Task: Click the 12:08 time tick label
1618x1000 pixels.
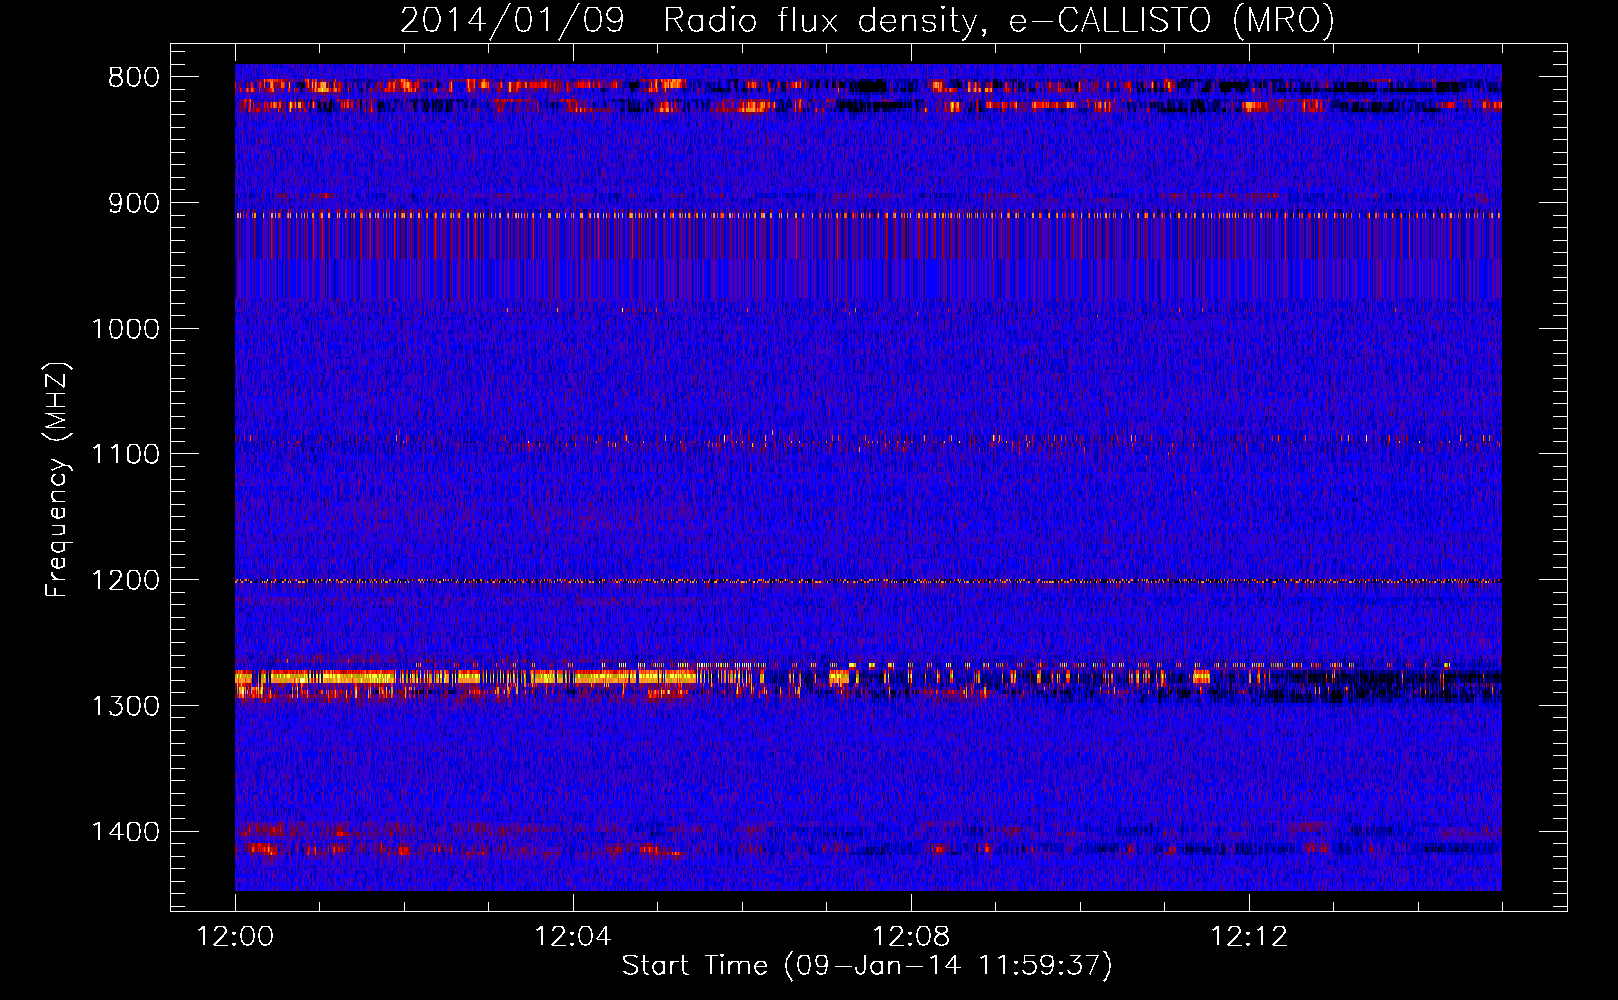Action: coord(911,937)
